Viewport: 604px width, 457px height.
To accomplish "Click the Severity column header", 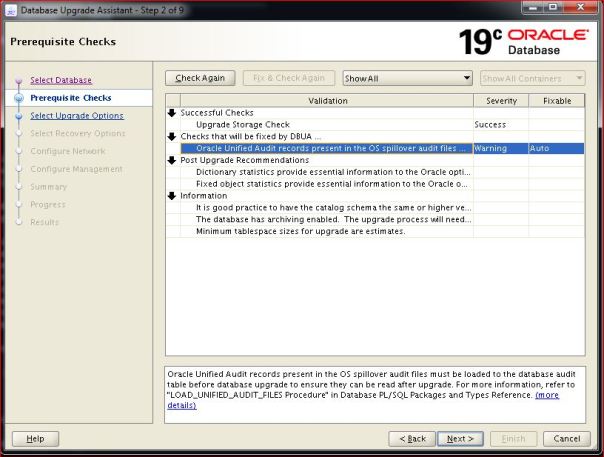I will pos(501,101).
